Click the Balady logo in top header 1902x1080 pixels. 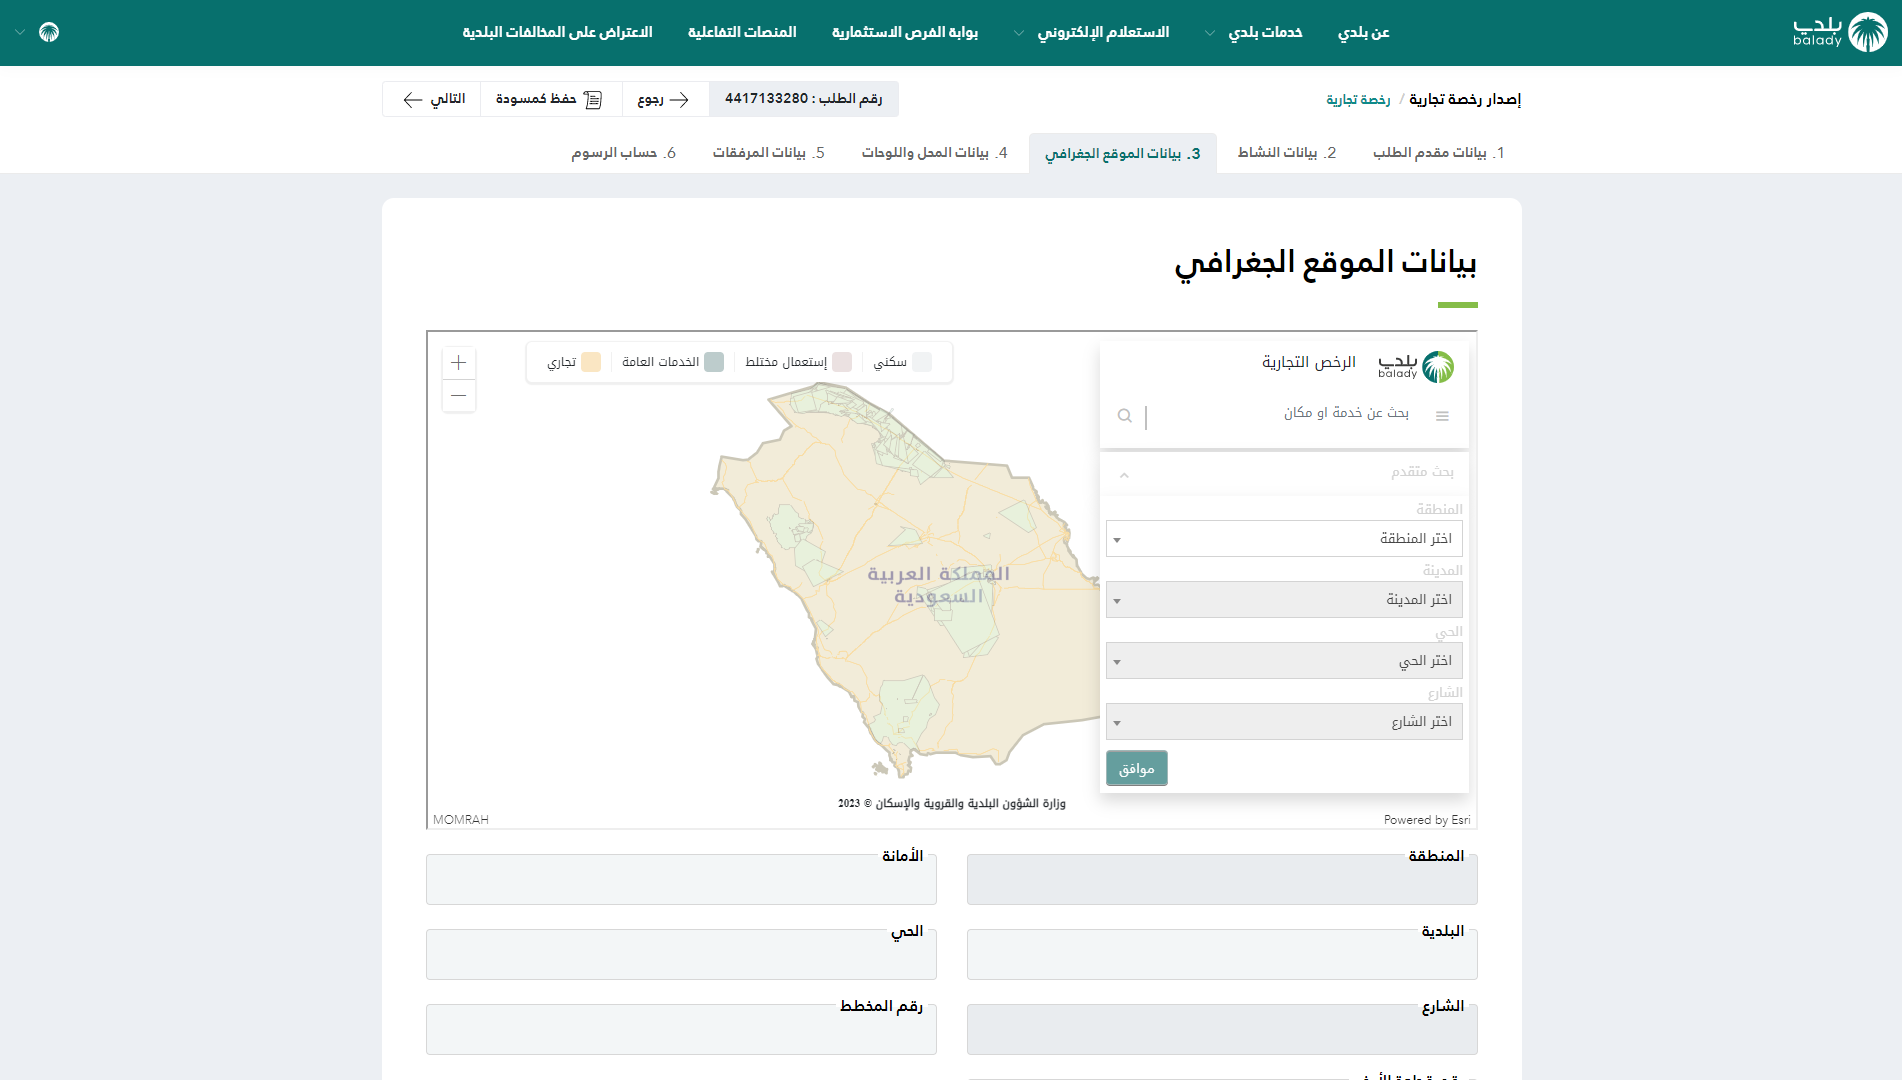(x=1839, y=32)
